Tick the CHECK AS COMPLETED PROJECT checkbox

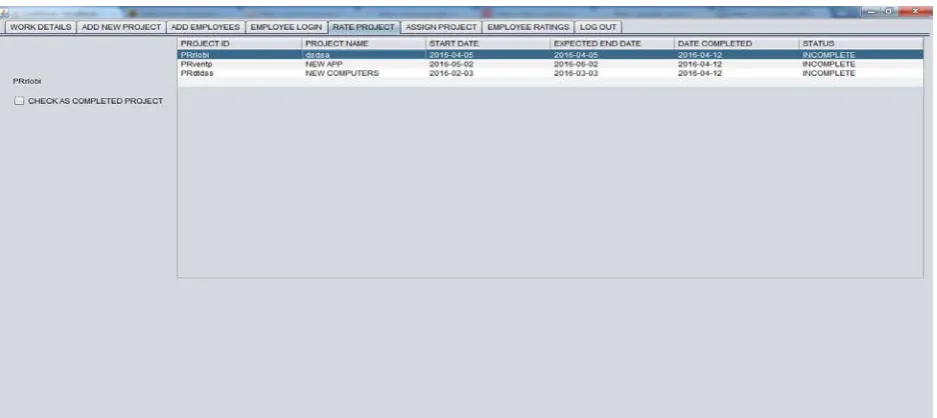pos(19,101)
